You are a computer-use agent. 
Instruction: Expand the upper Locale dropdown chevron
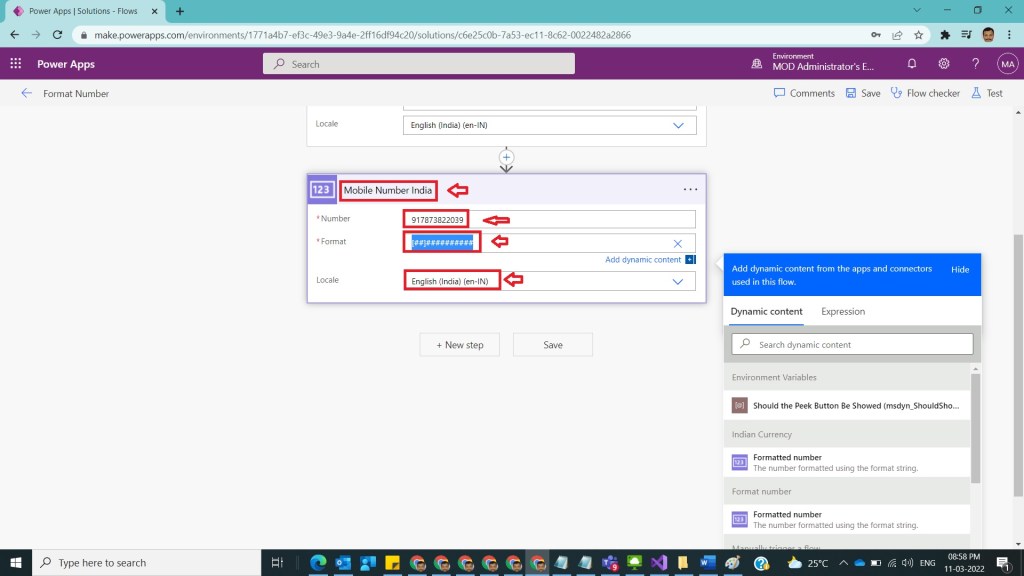(677, 125)
